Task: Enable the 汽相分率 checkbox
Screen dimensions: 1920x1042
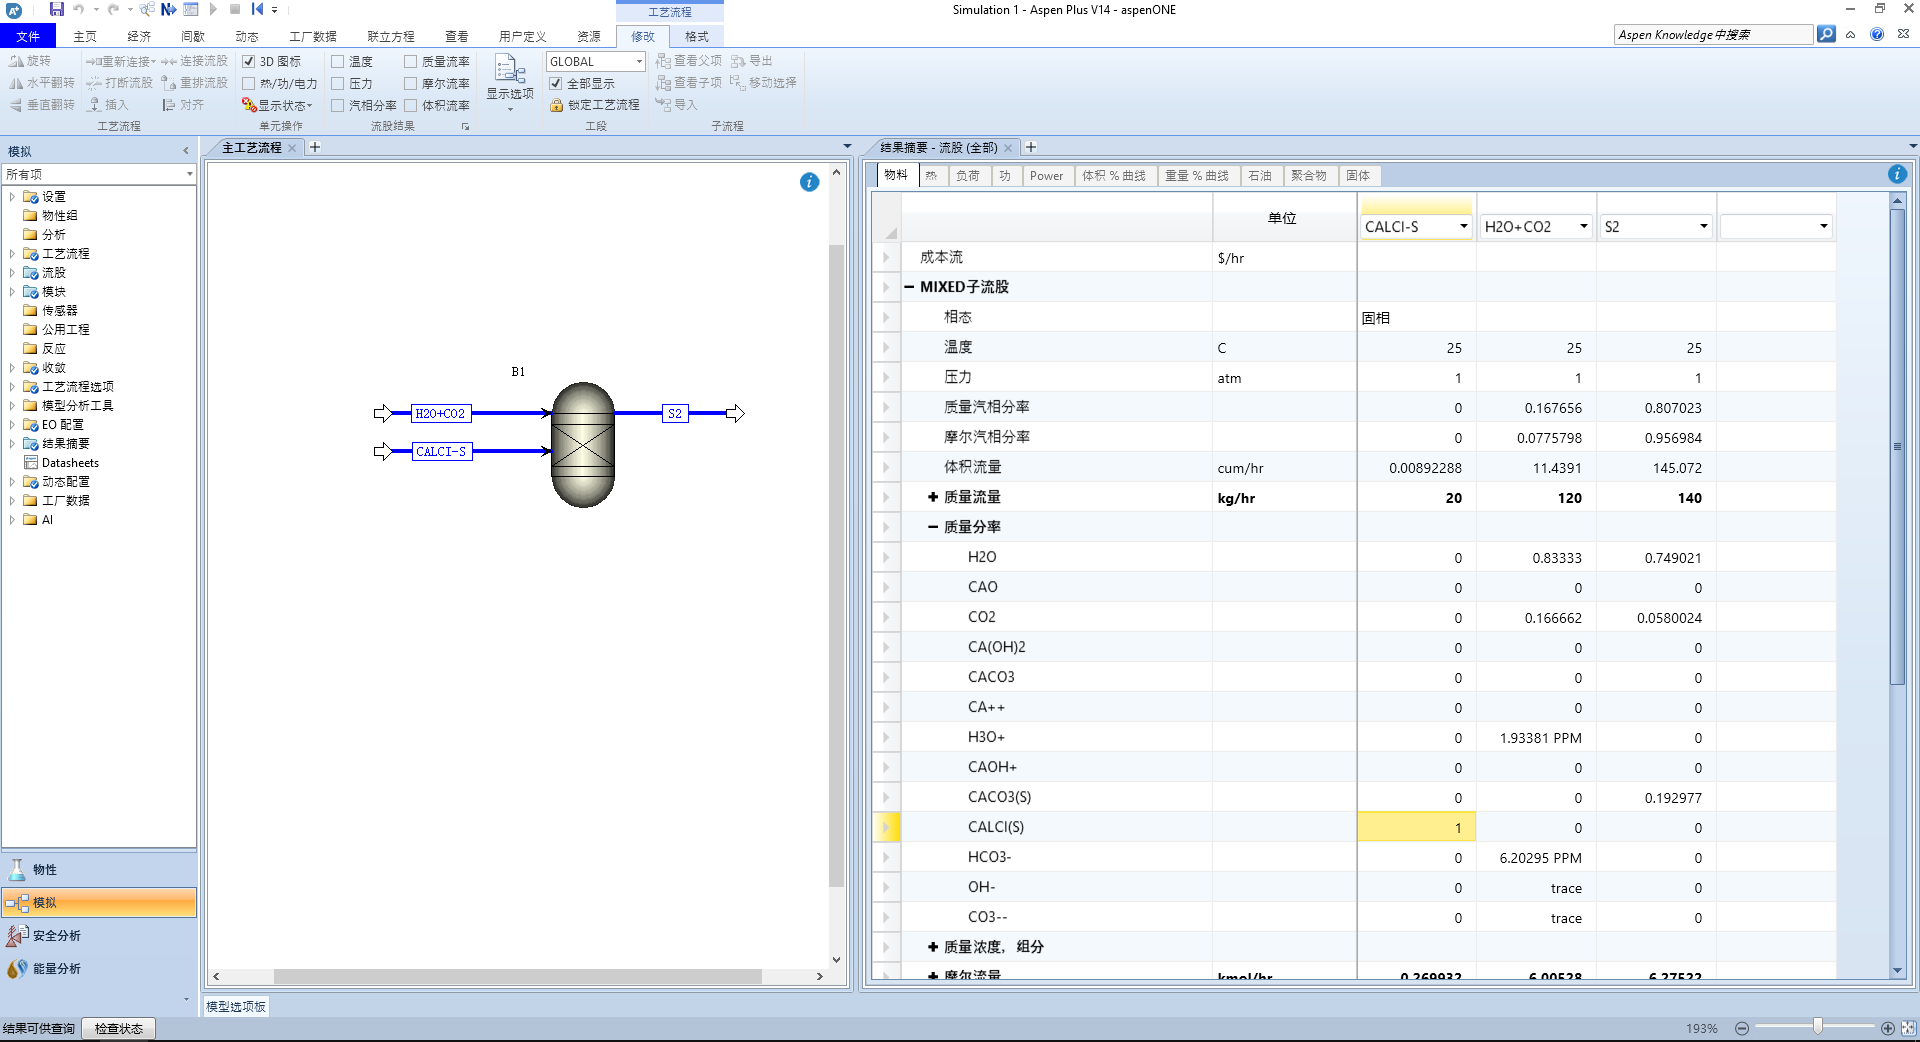Action: tap(338, 105)
